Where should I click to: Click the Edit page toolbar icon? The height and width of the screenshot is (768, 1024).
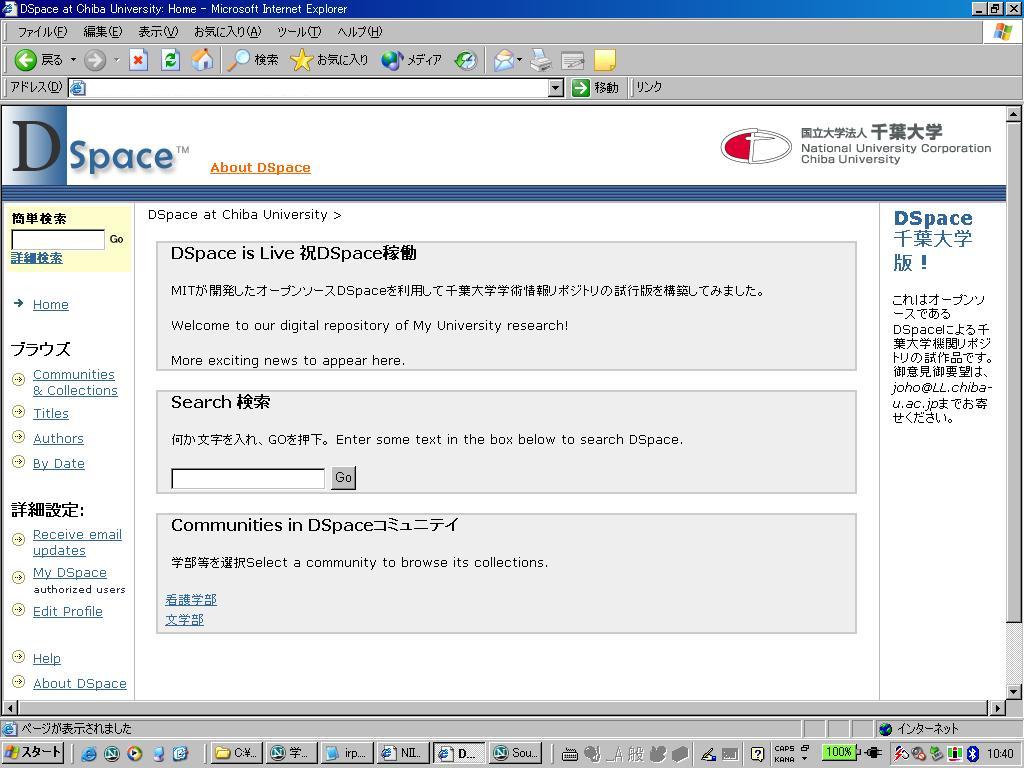573,60
